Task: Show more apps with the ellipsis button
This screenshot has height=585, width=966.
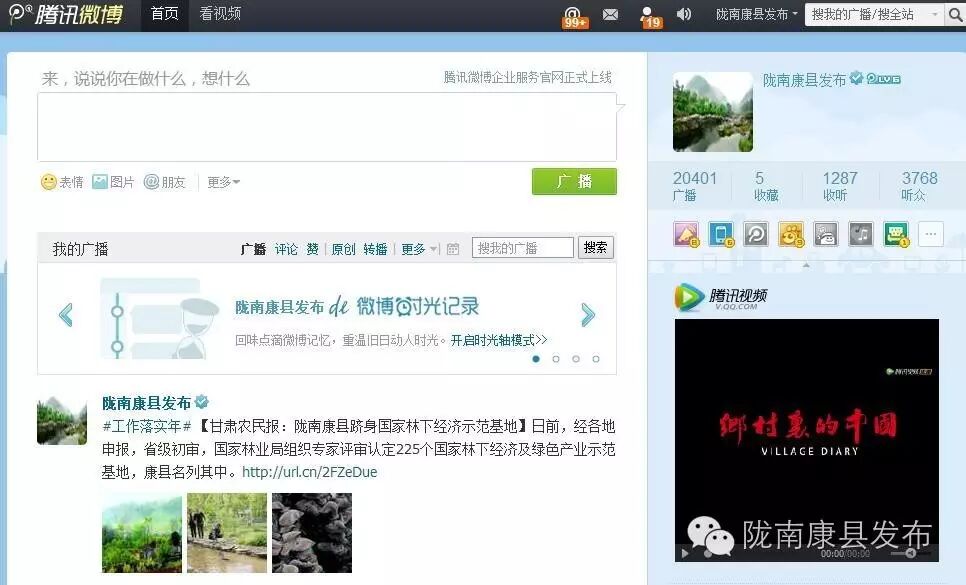Action: (x=931, y=234)
